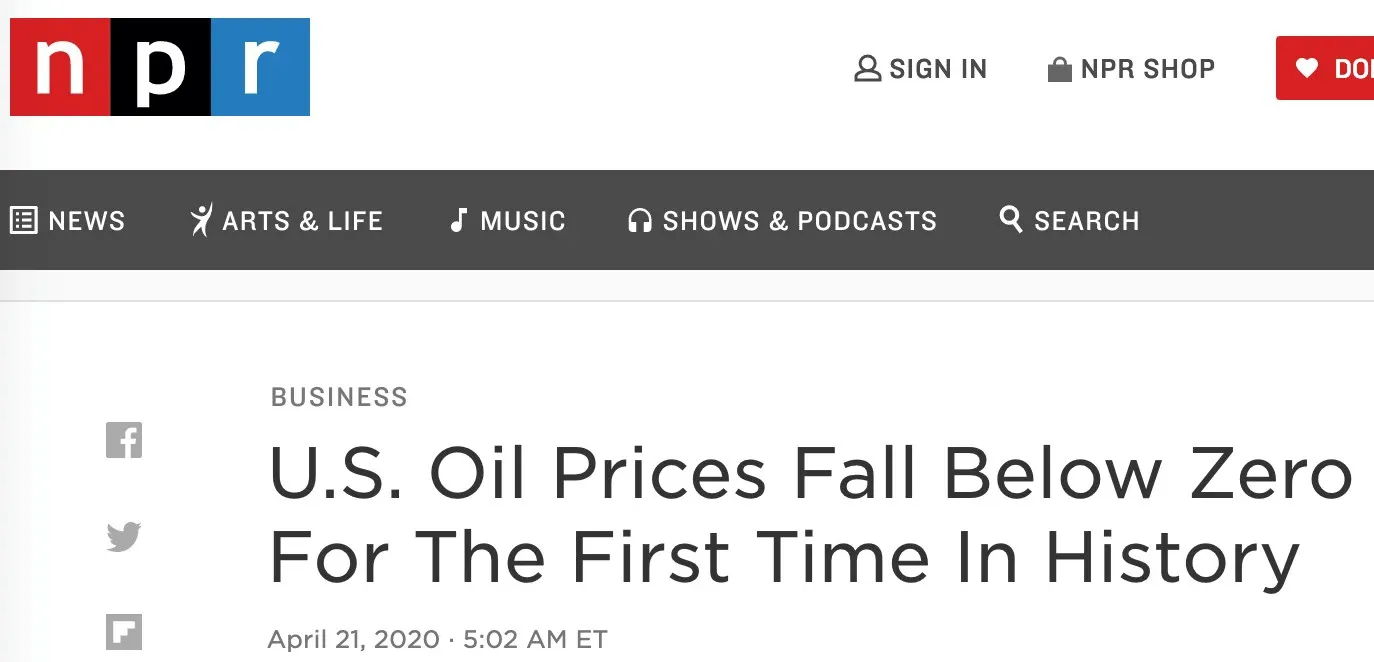Click the Sign In link text

pos(938,69)
